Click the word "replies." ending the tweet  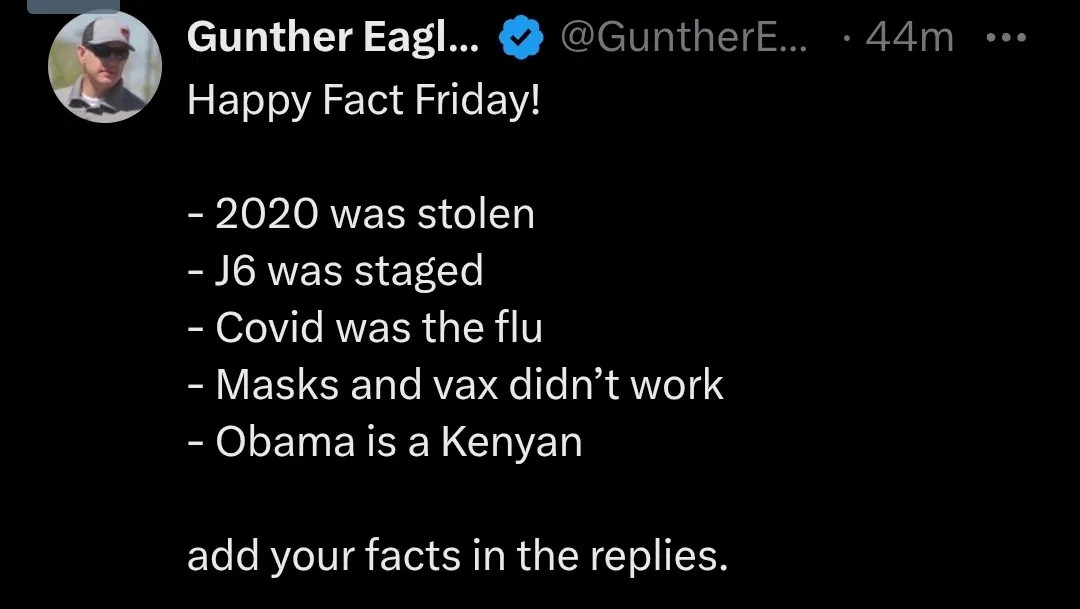click(656, 556)
